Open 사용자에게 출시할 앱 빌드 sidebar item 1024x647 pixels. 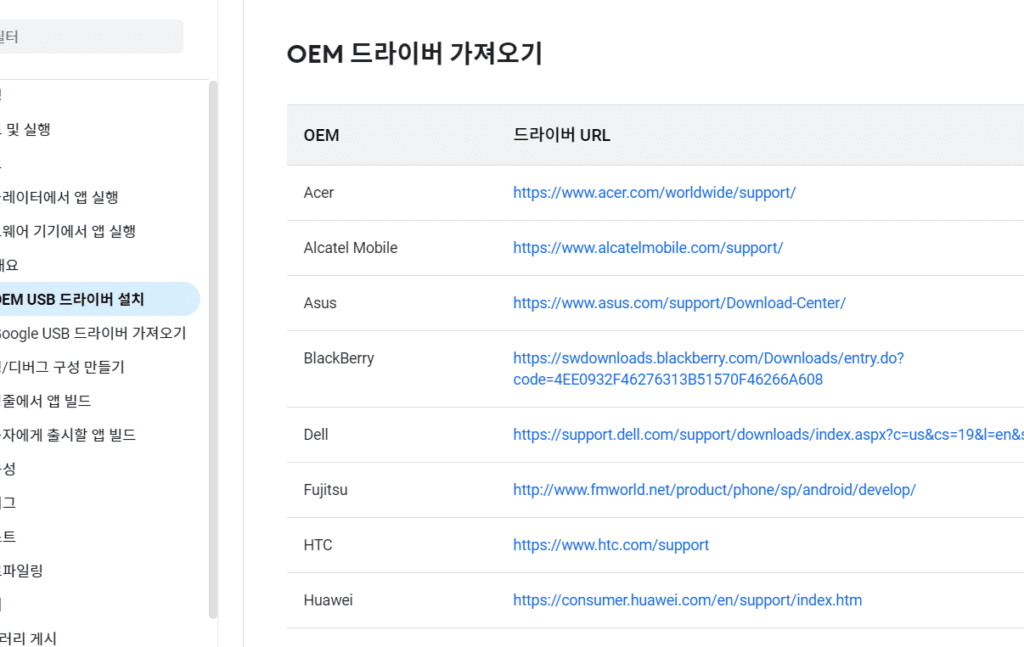pos(68,435)
